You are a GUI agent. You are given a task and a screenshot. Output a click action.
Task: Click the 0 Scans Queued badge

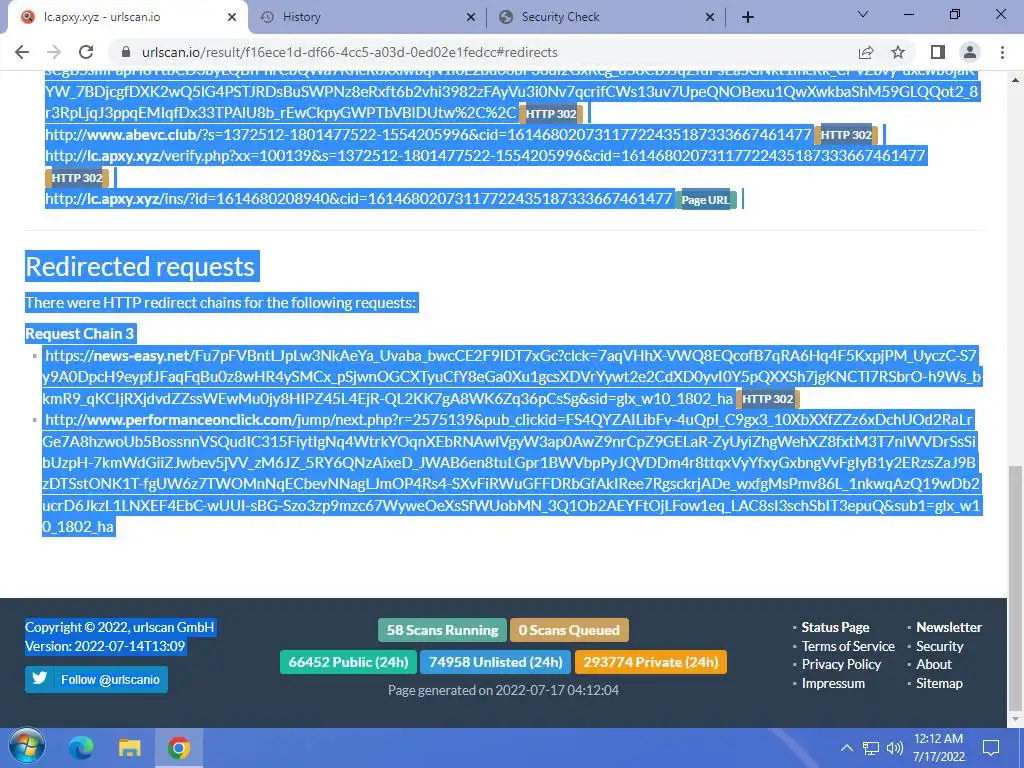[x=569, y=630]
